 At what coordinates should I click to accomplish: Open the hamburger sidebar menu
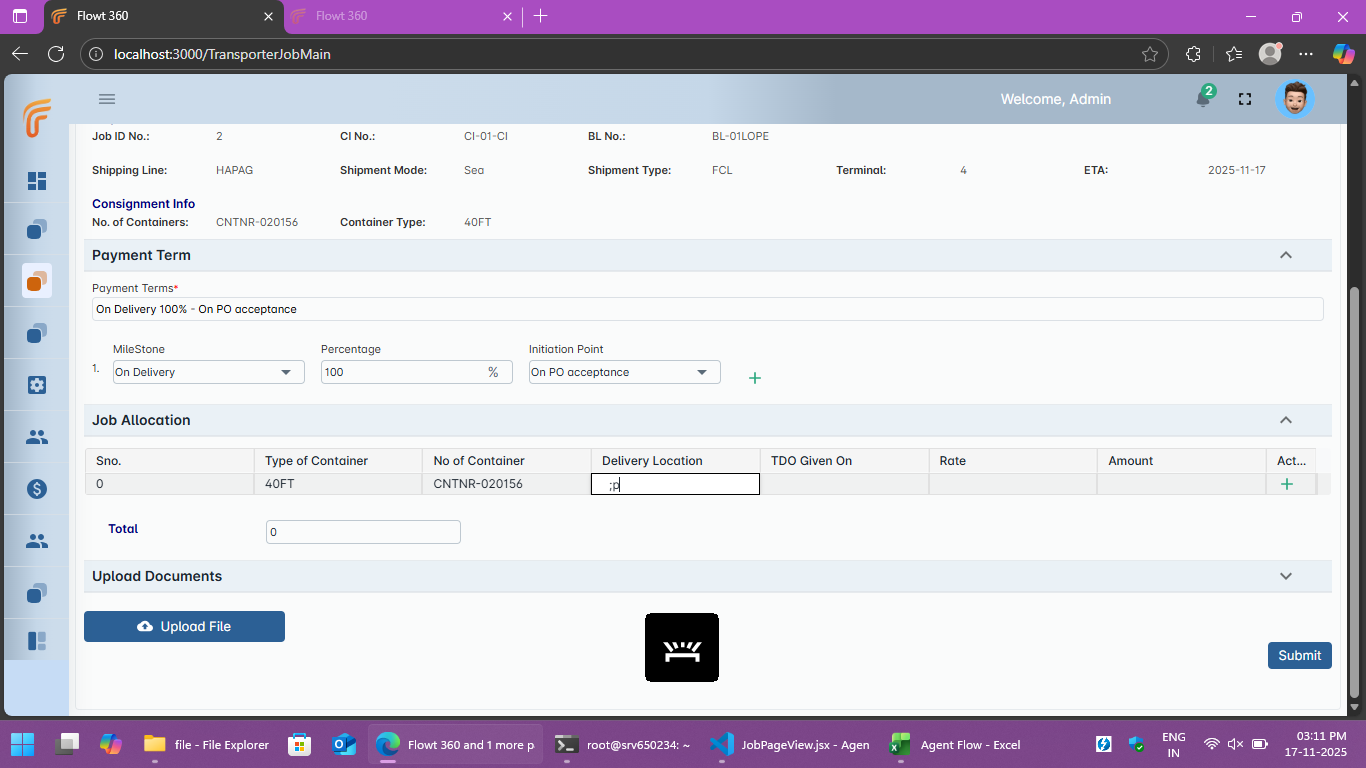[x=107, y=99]
